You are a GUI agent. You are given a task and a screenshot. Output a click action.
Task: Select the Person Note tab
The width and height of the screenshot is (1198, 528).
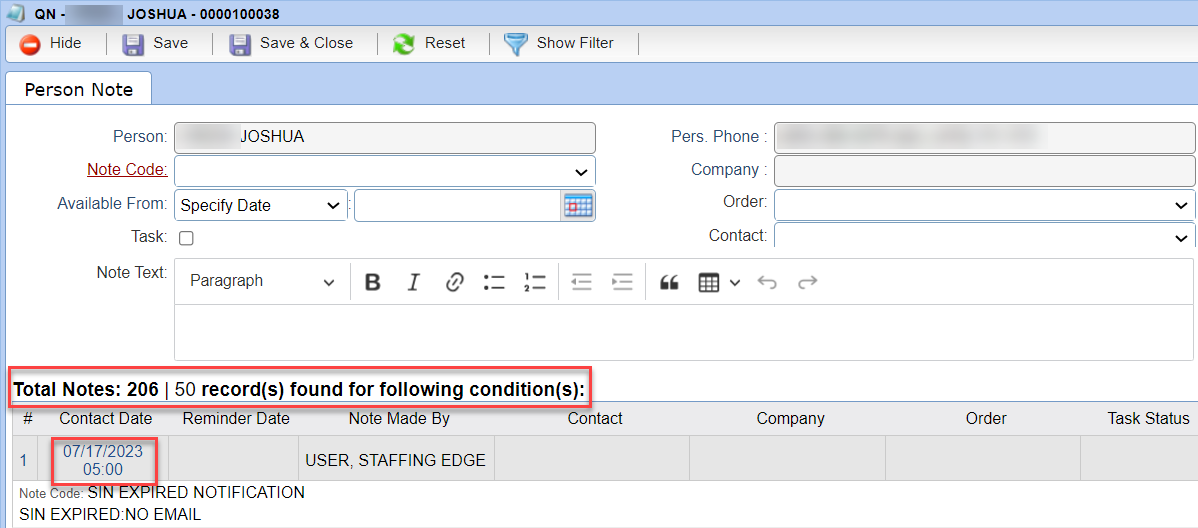coord(79,89)
